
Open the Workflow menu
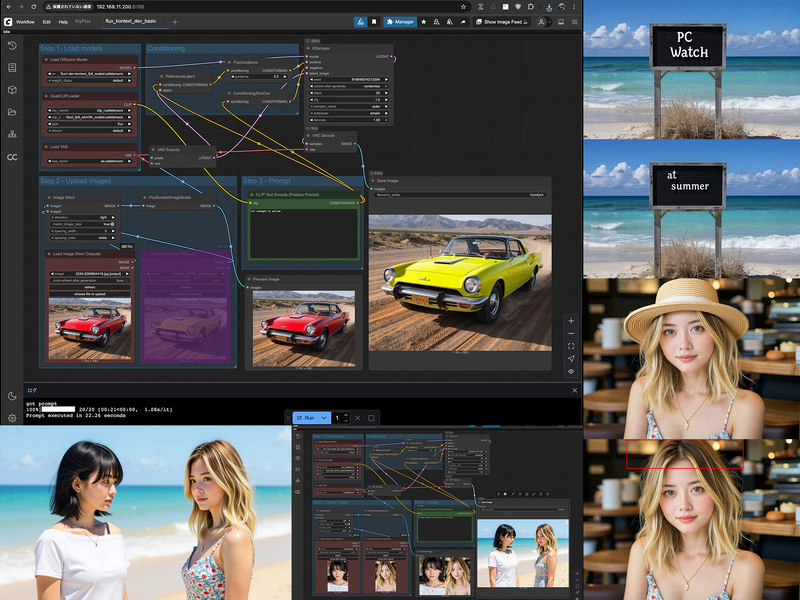click(x=25, y=22)
